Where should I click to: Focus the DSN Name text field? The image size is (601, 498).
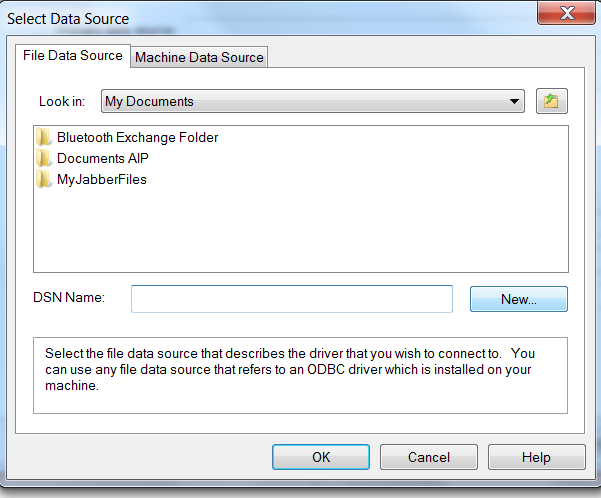point(292,299)
